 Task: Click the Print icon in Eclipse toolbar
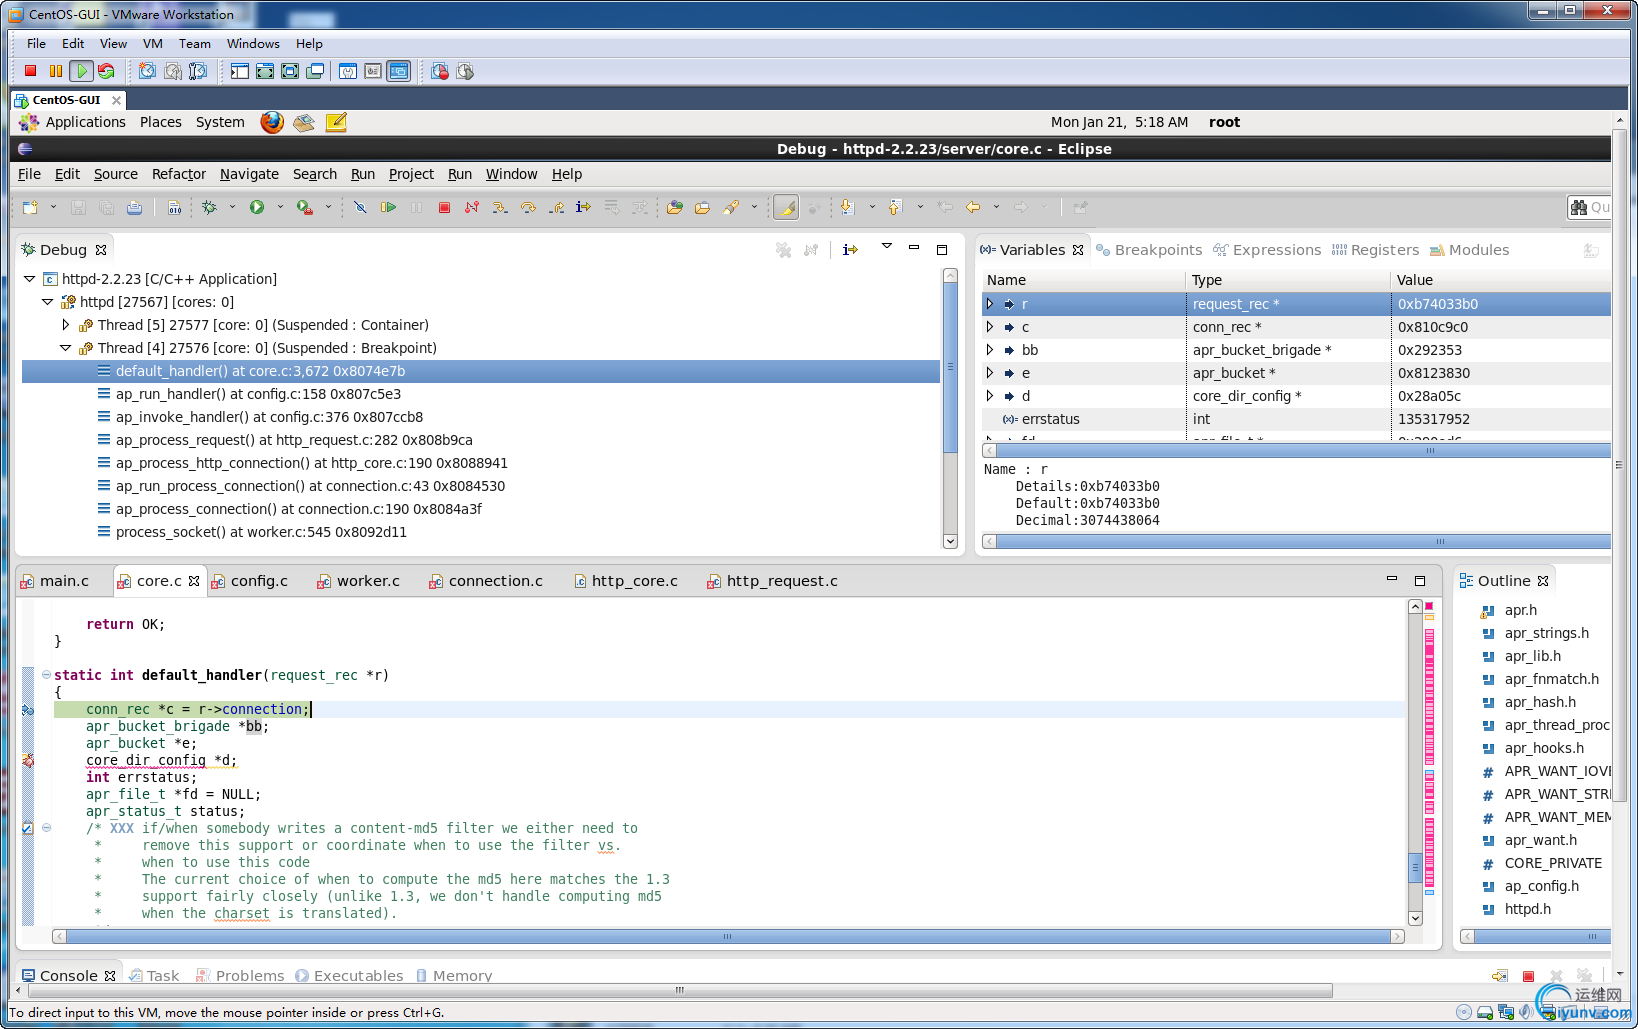pyautogui.click(x=134, y=207)
